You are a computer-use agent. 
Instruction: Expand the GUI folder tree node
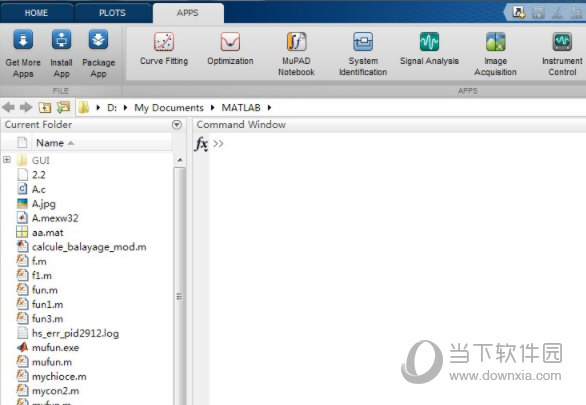click(x=7, y=160)
